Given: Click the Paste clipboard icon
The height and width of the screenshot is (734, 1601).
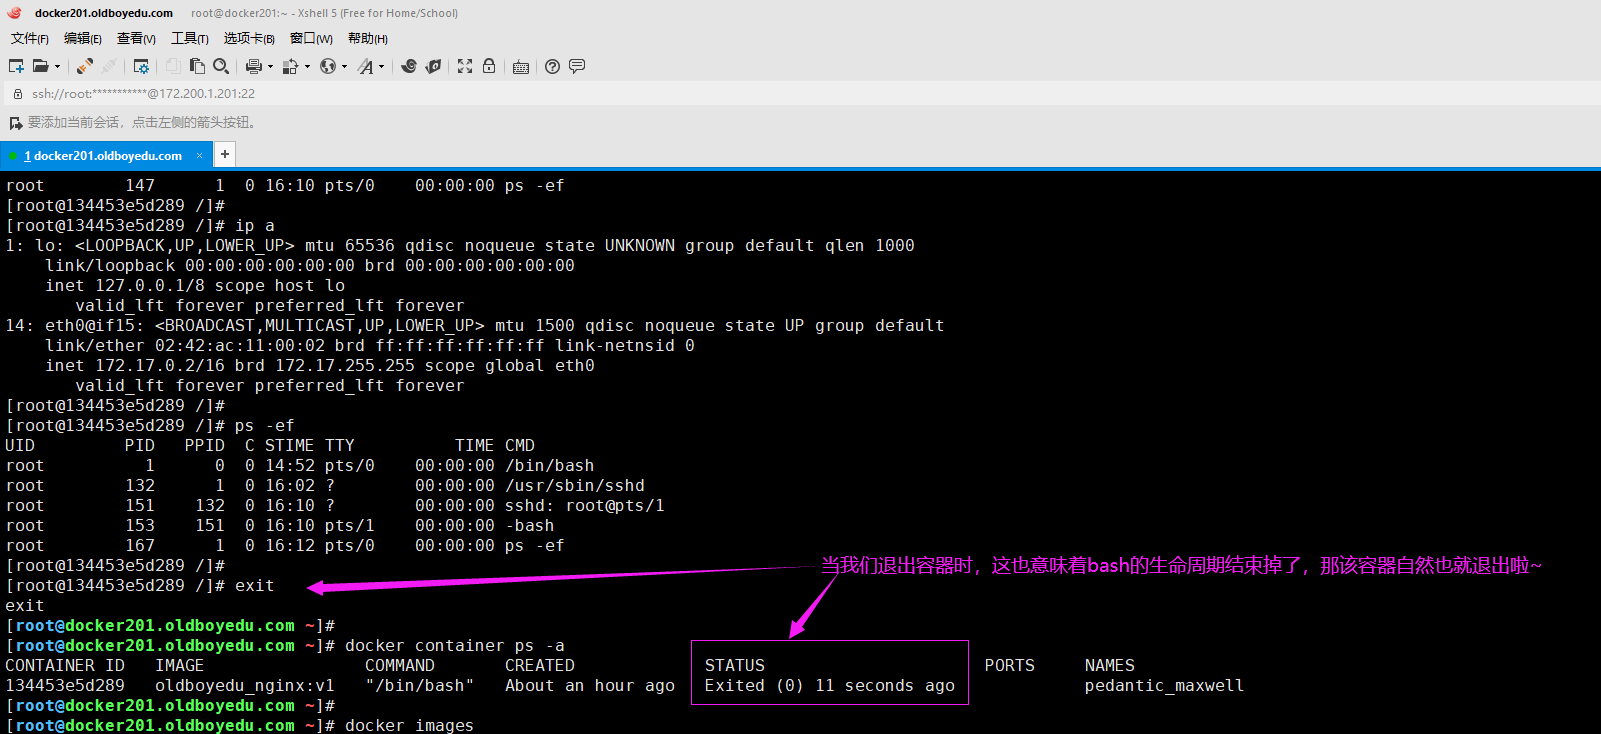Looking at the screenshot, I should point(197,66).
